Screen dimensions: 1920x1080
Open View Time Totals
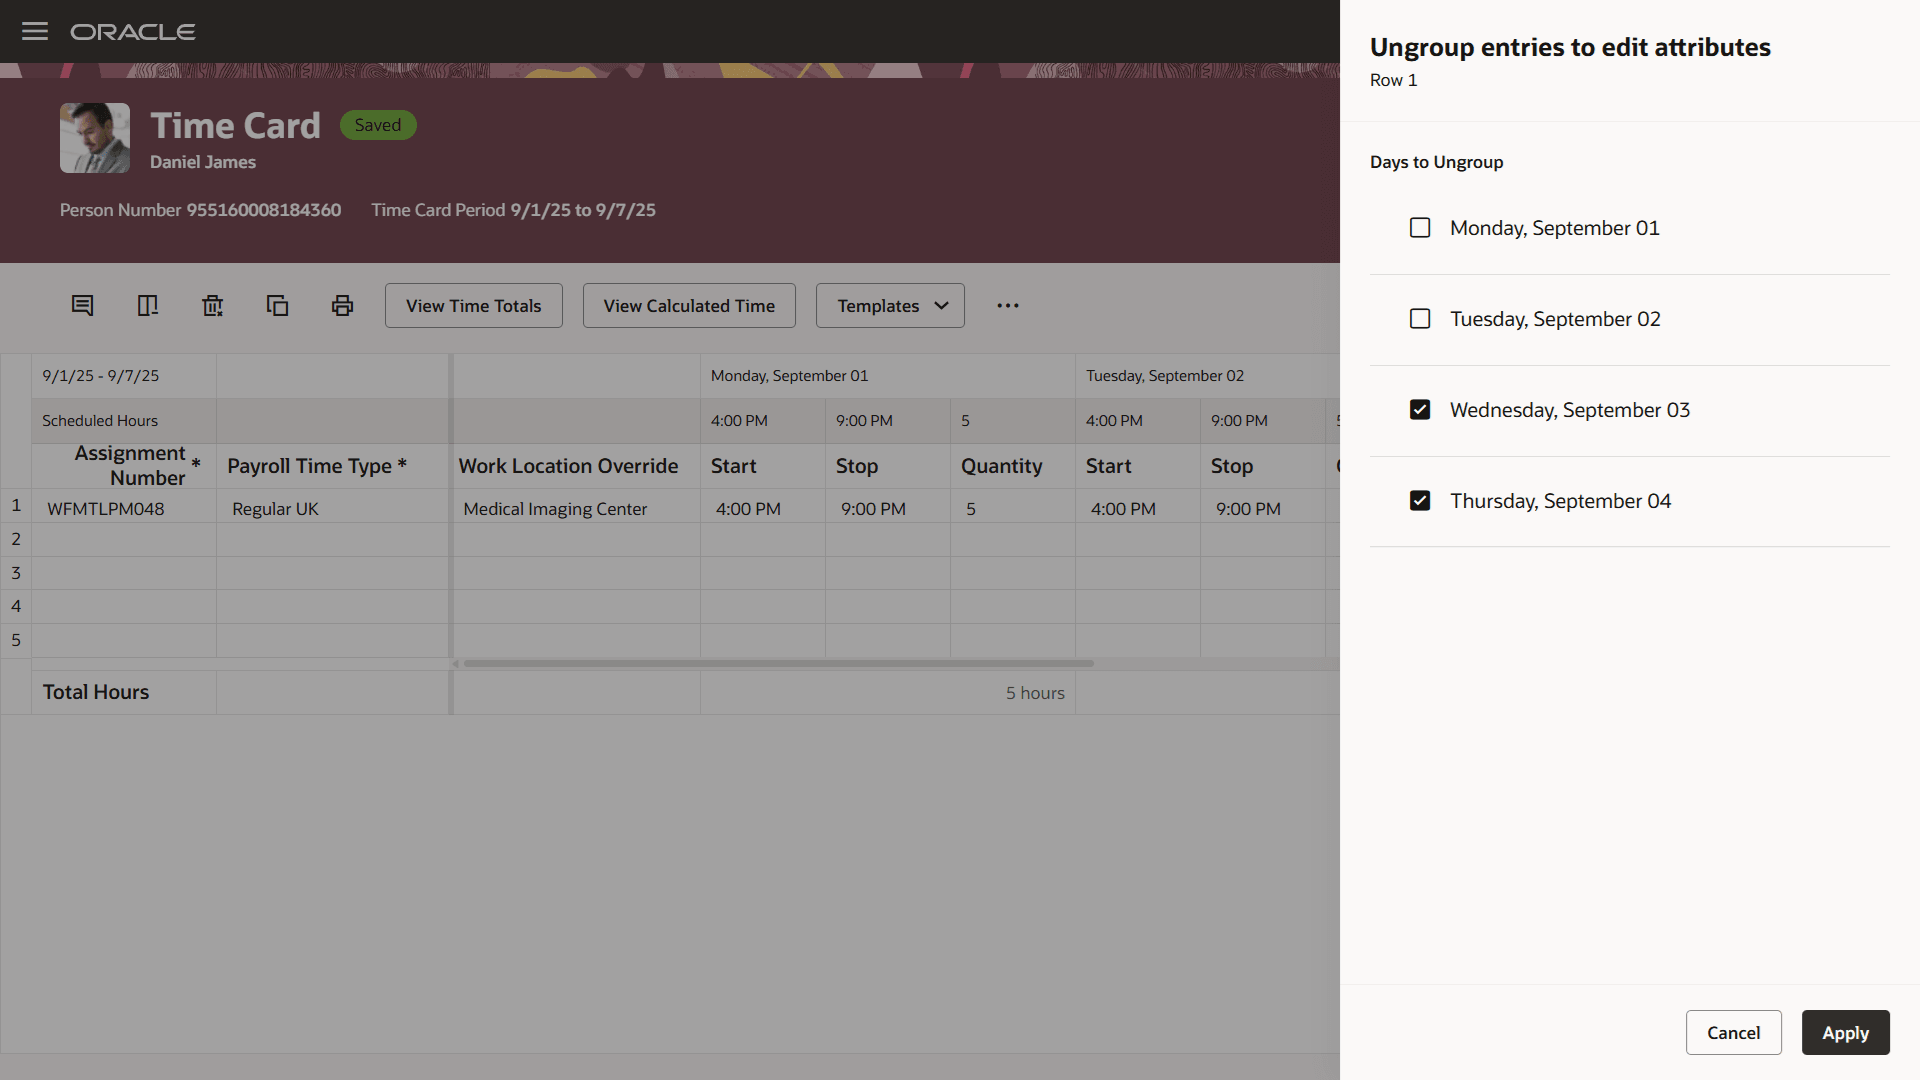473,305
